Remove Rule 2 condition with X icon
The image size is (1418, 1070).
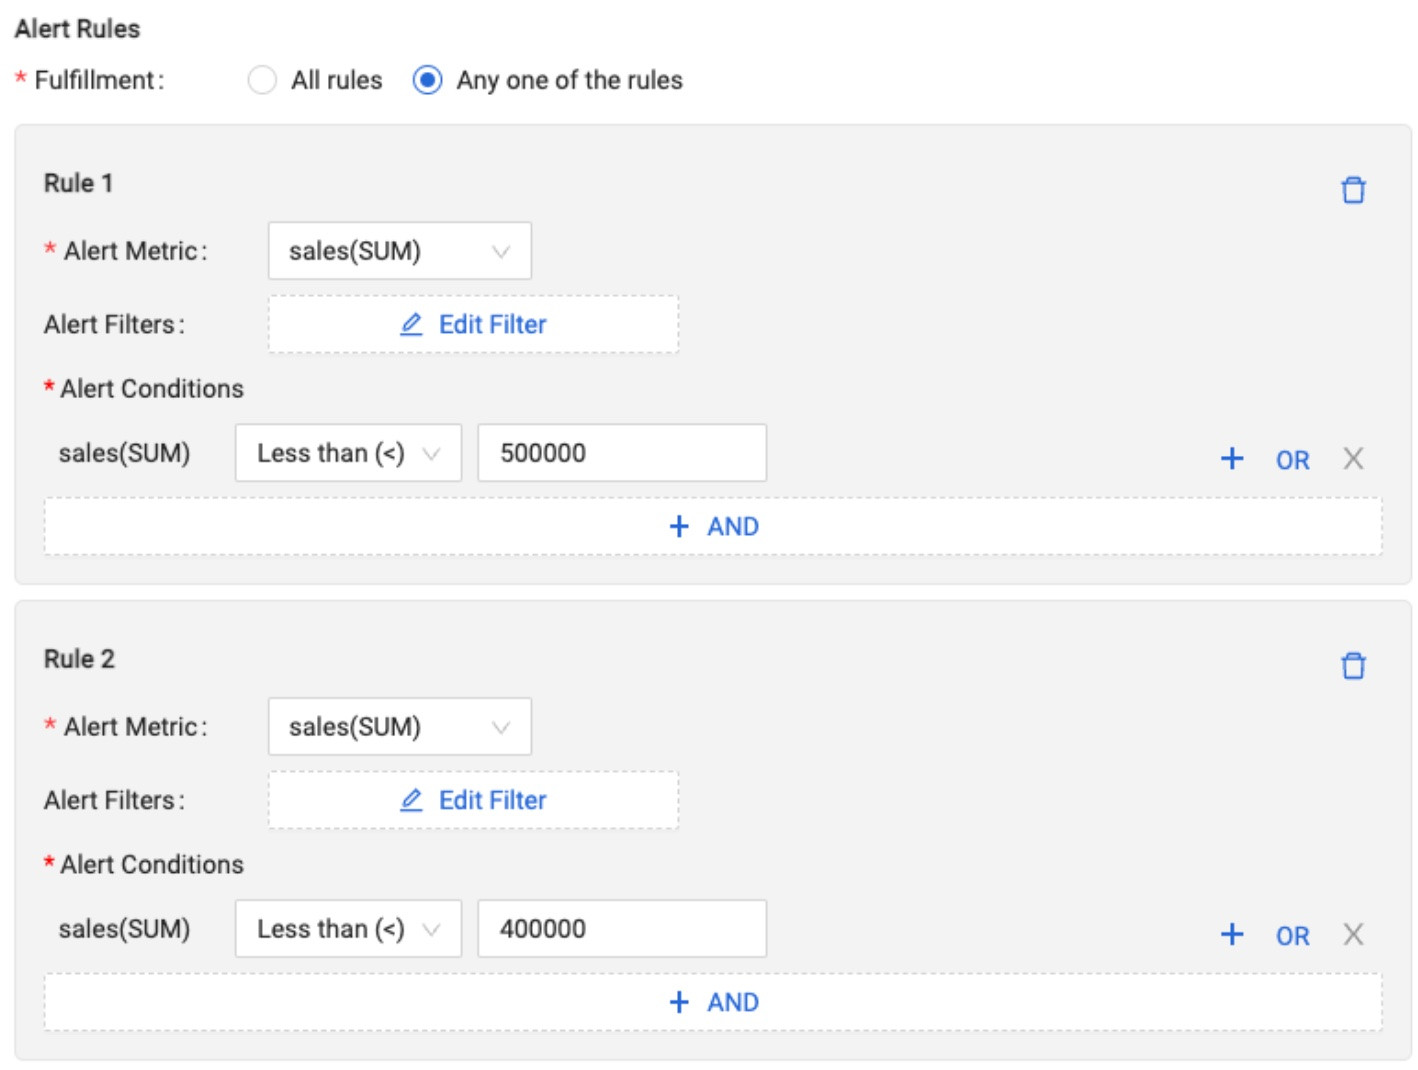coord(1353,935)
